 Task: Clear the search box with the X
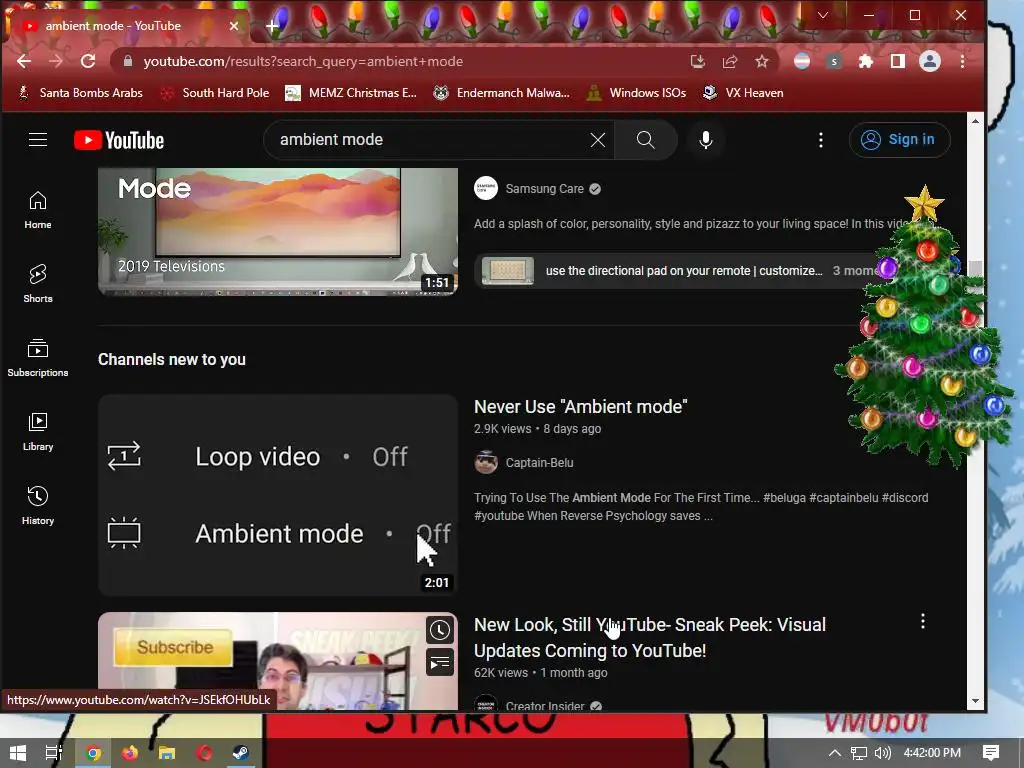598,140
